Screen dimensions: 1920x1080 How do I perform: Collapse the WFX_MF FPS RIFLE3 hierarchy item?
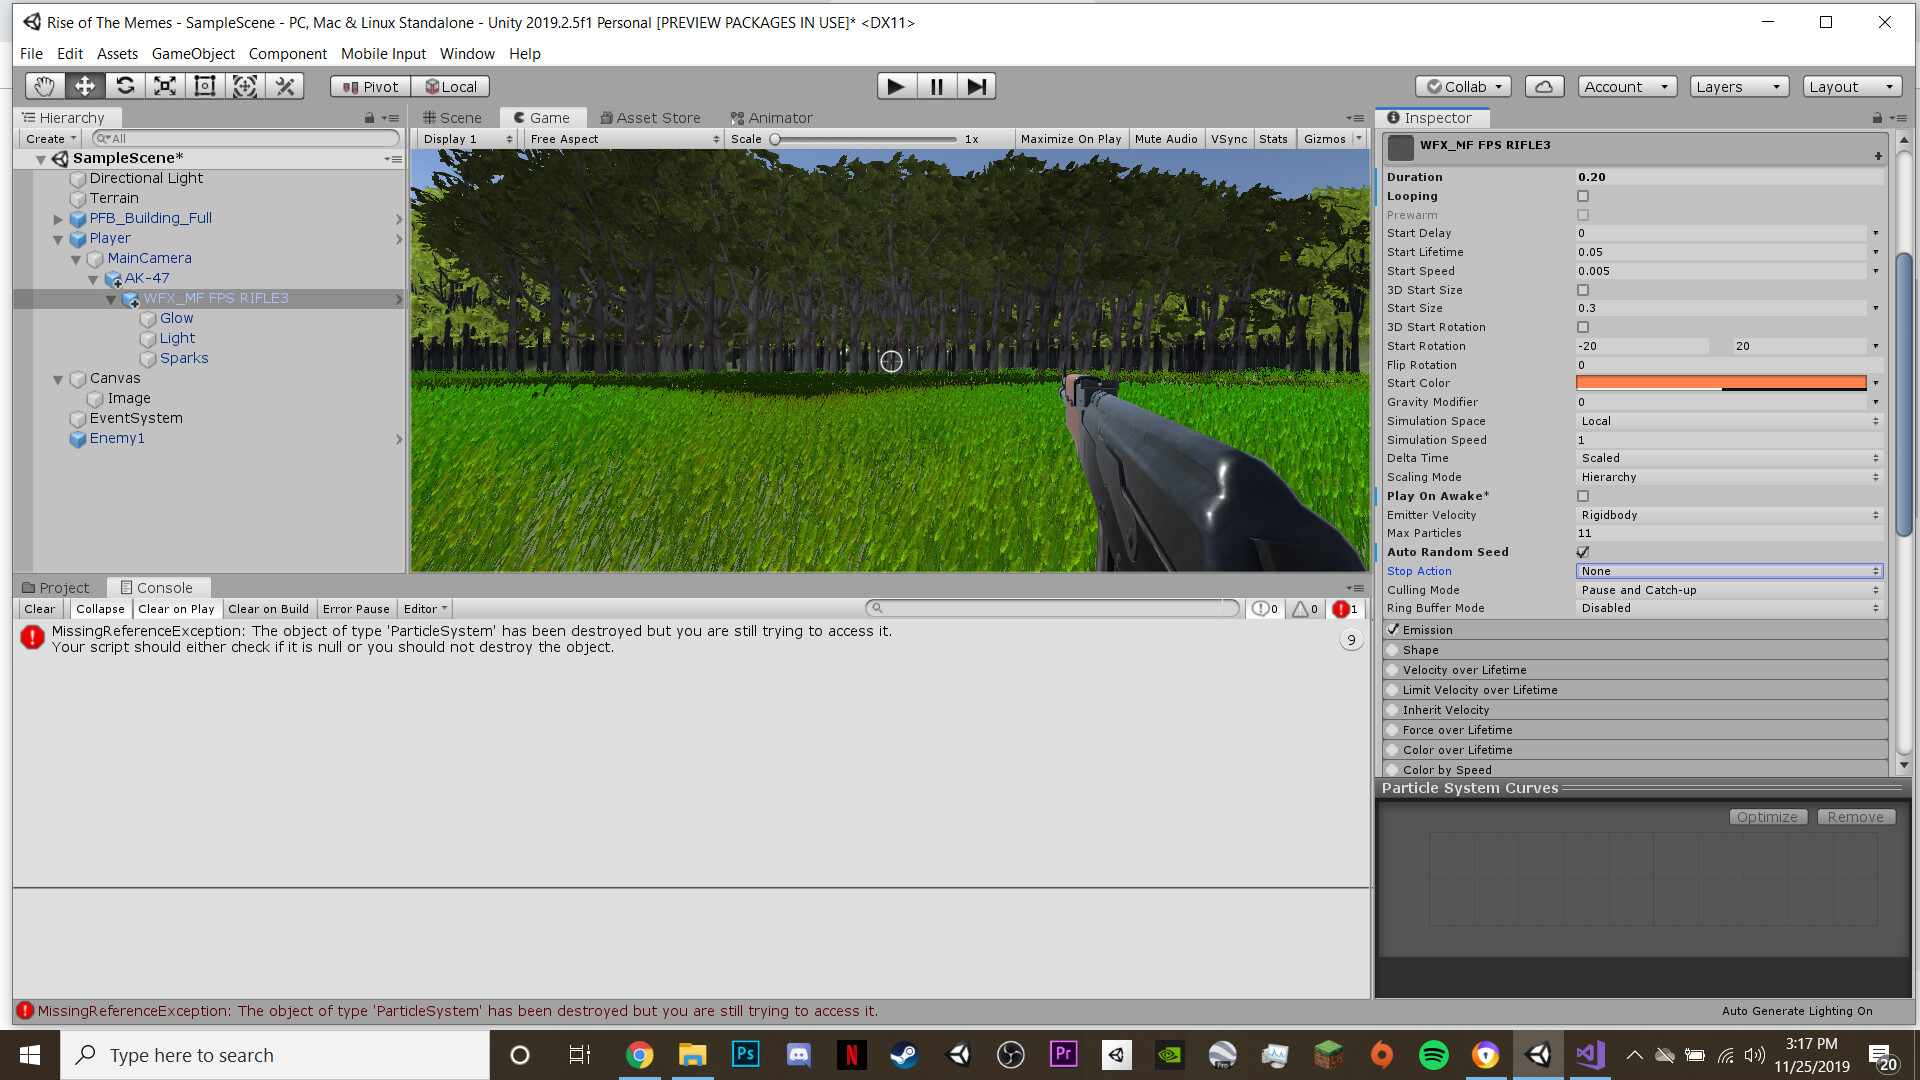pos(111,298)
